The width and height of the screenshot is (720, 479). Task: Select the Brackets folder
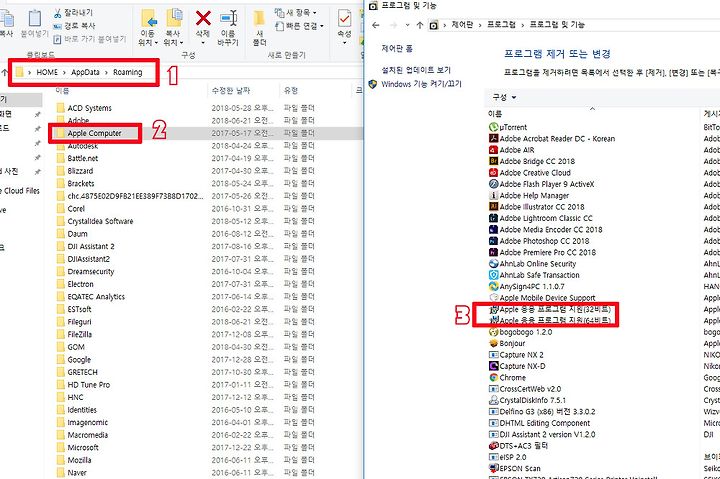(x=75, y=183)
